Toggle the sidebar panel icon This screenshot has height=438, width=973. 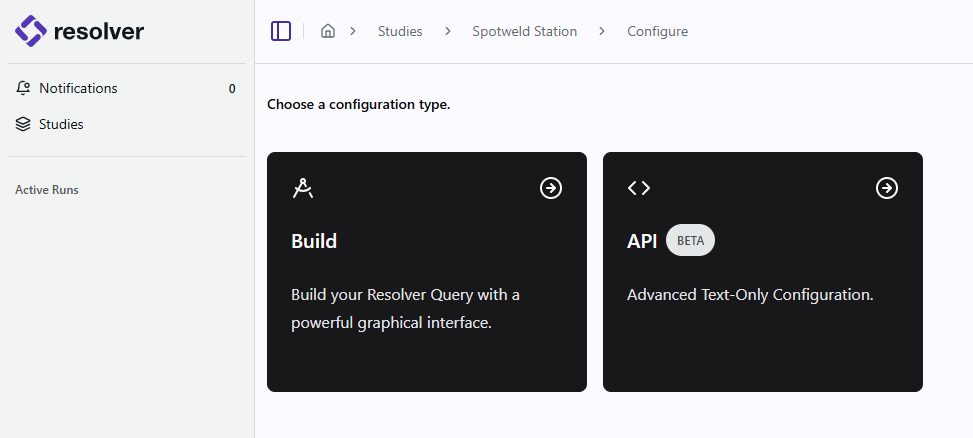tap(281, 31)
